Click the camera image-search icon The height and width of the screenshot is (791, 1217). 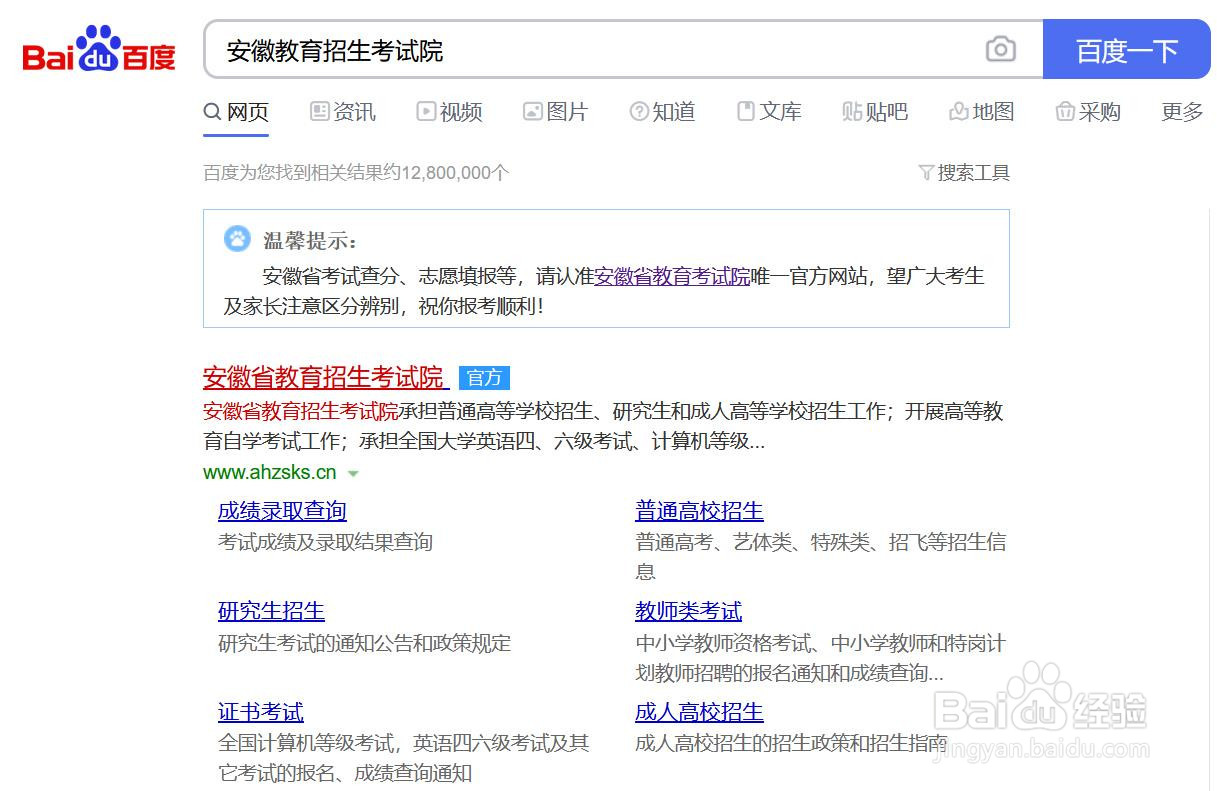point(1000,49)
